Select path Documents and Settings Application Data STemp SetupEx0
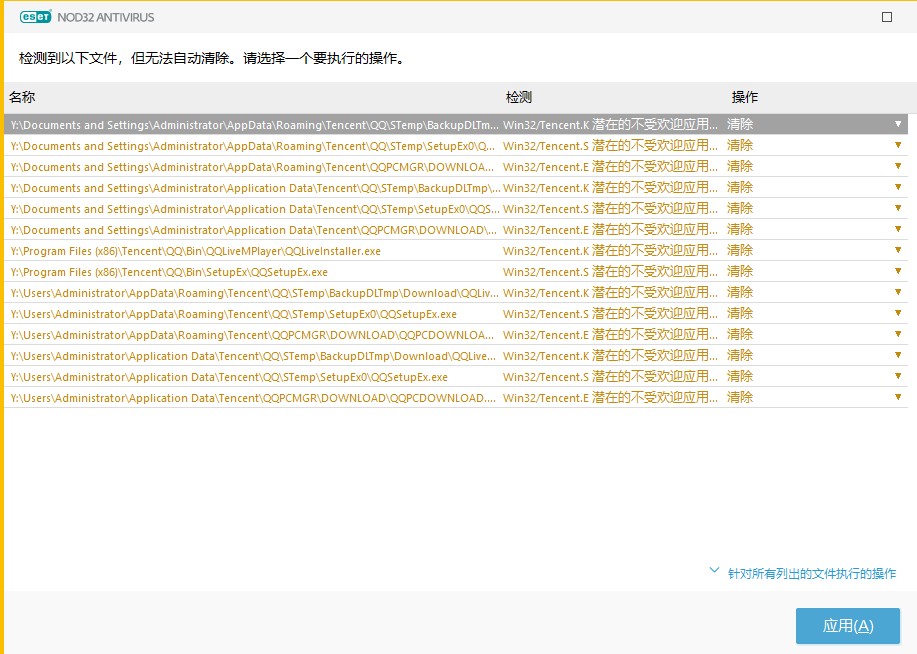This screenshot has height=654, width=917. point(255,209)
